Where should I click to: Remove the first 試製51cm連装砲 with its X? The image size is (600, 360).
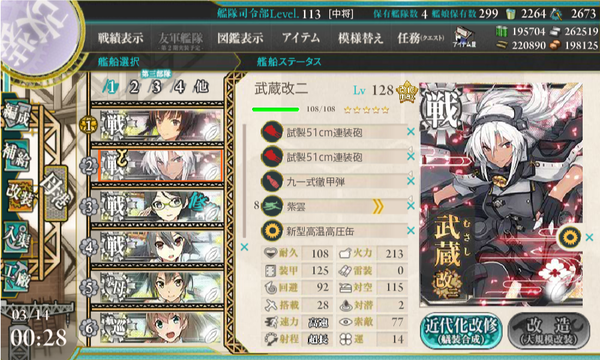coord(411,132)
